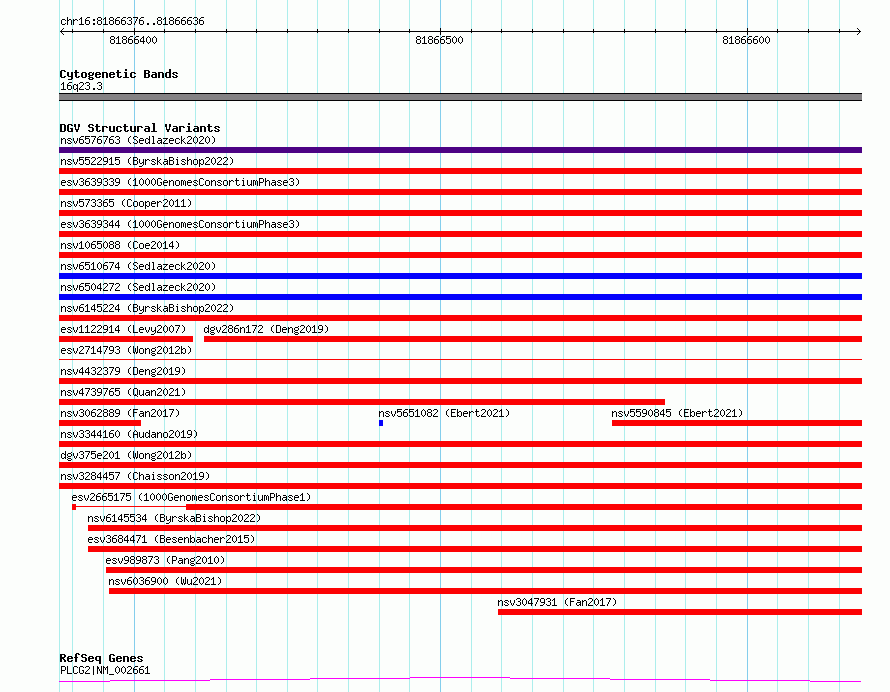
Task: Click the blue nsv6510674 variant bar
Action: (x=460, y=276)
